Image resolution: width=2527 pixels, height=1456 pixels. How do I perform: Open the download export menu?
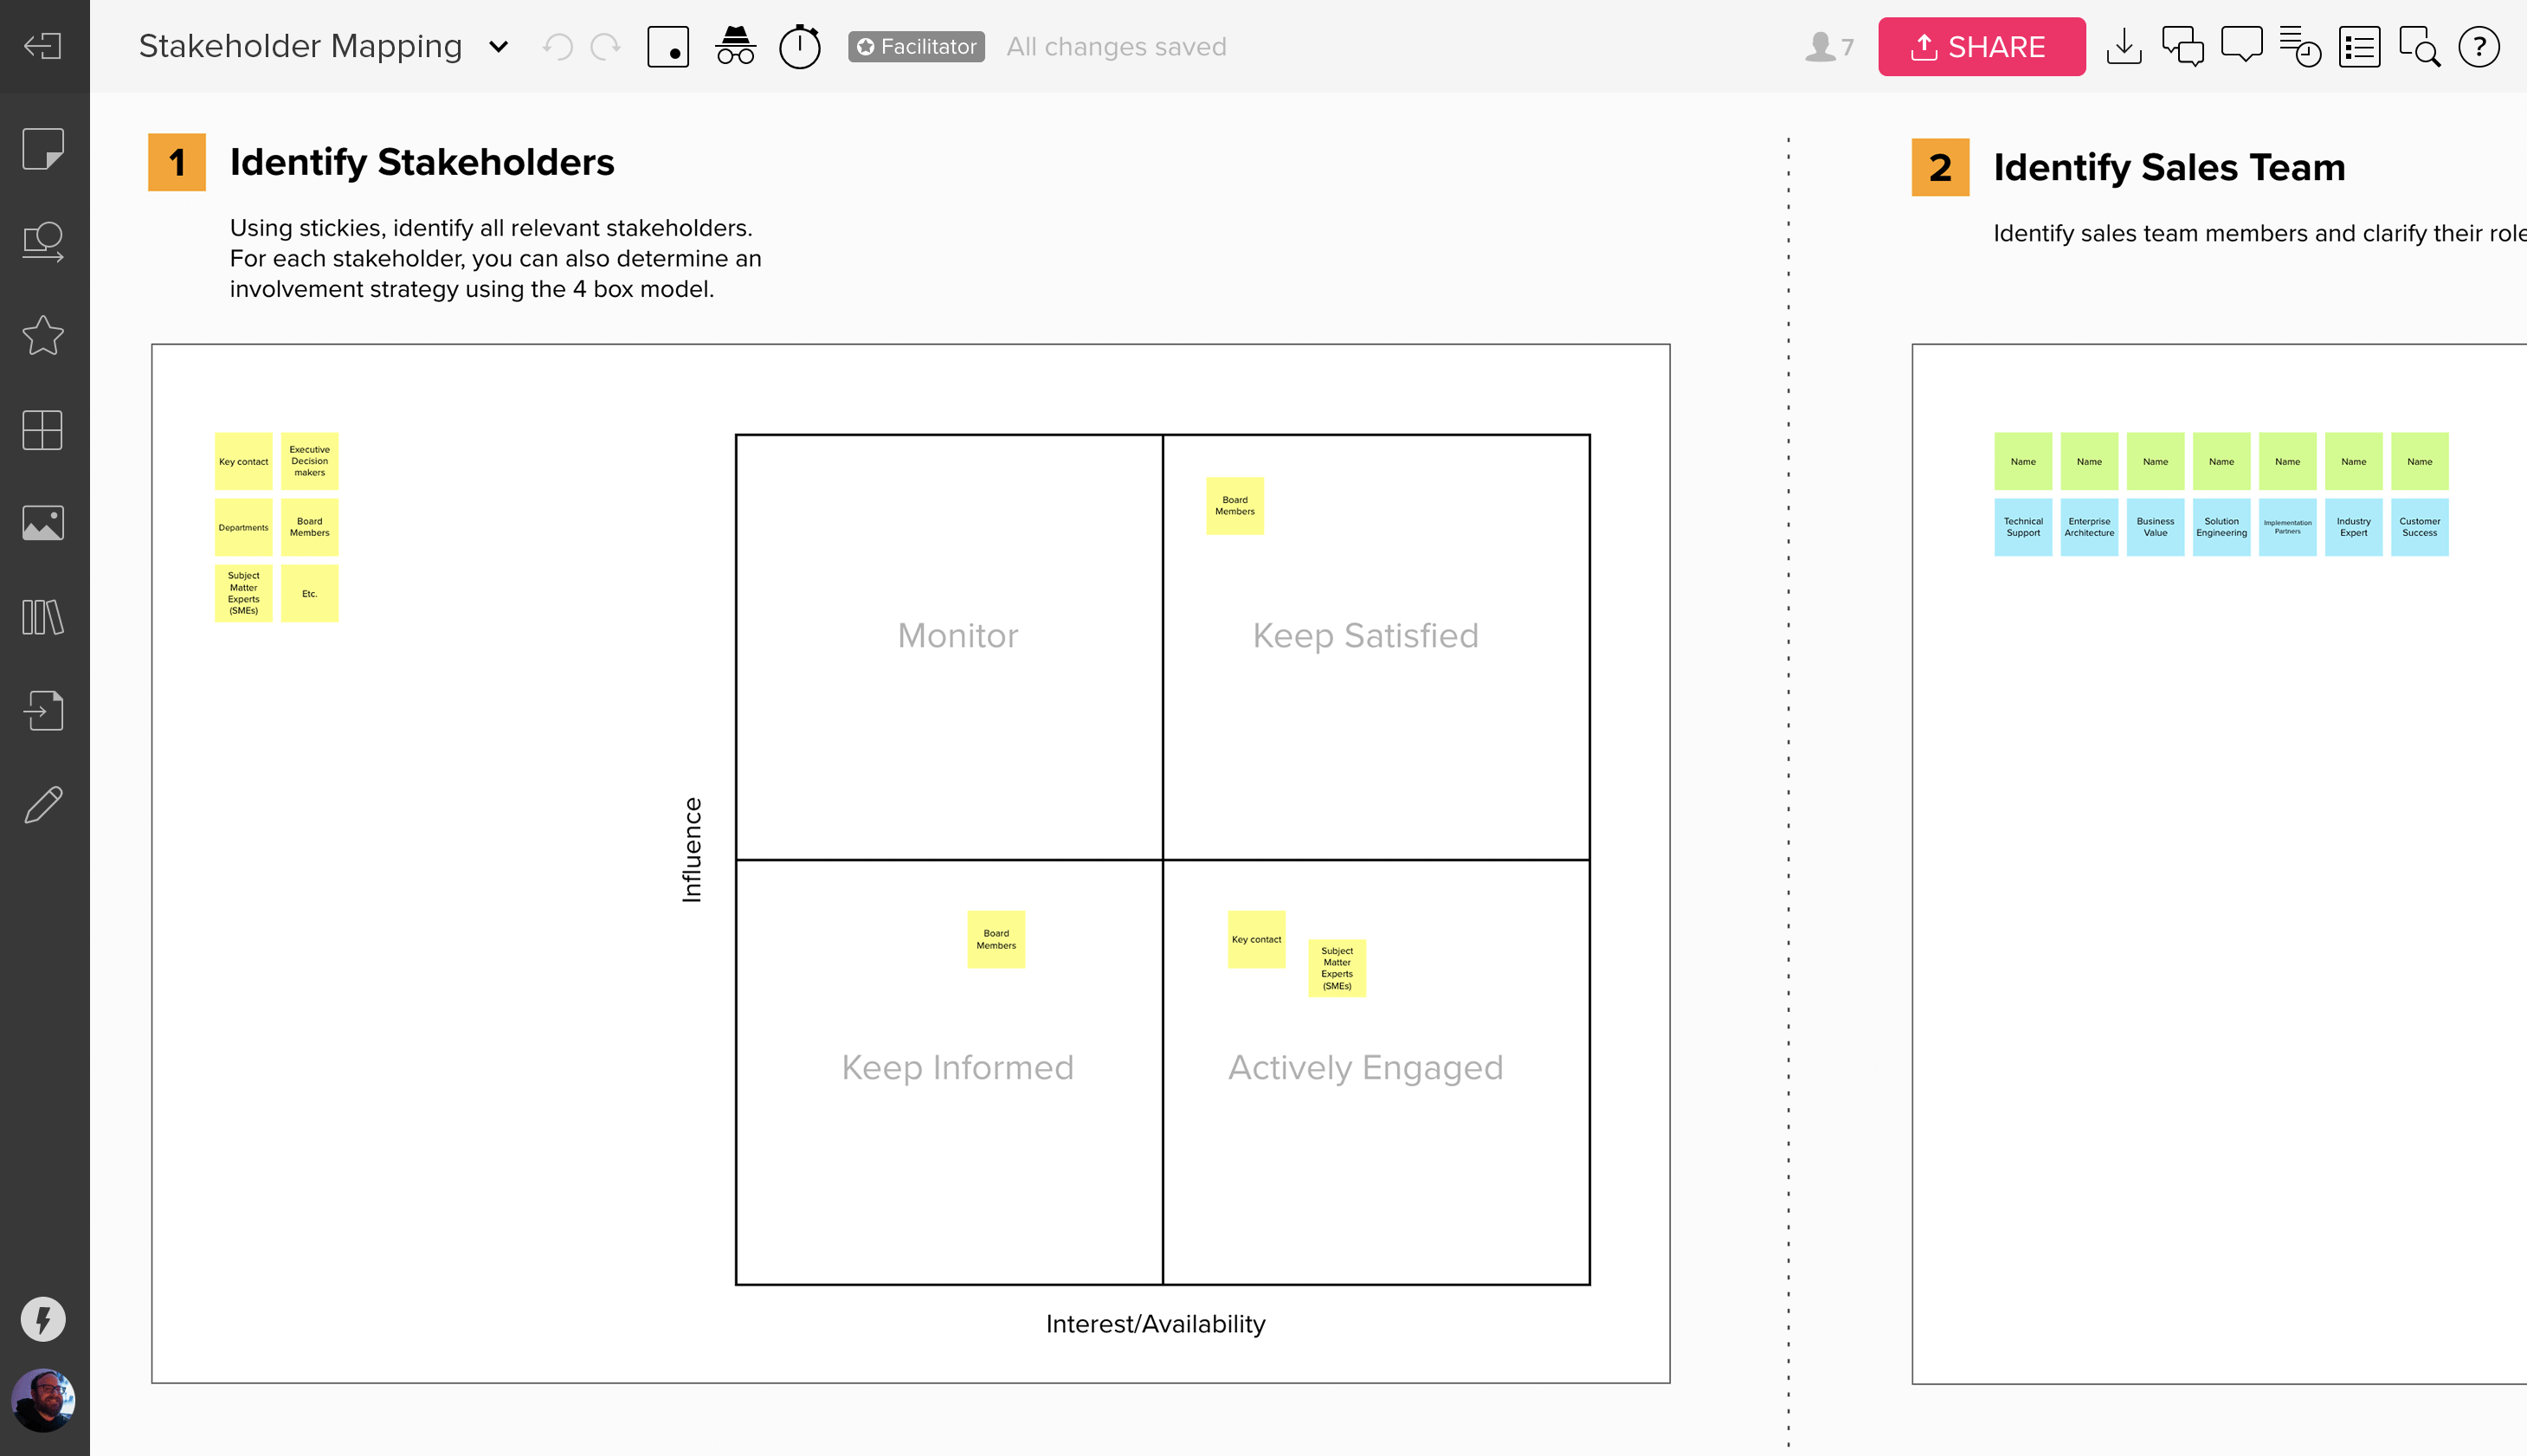point(2123,47)
